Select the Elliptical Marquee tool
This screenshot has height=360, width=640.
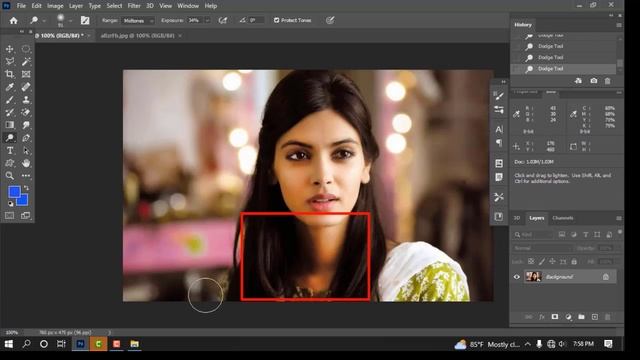[26, 49]
